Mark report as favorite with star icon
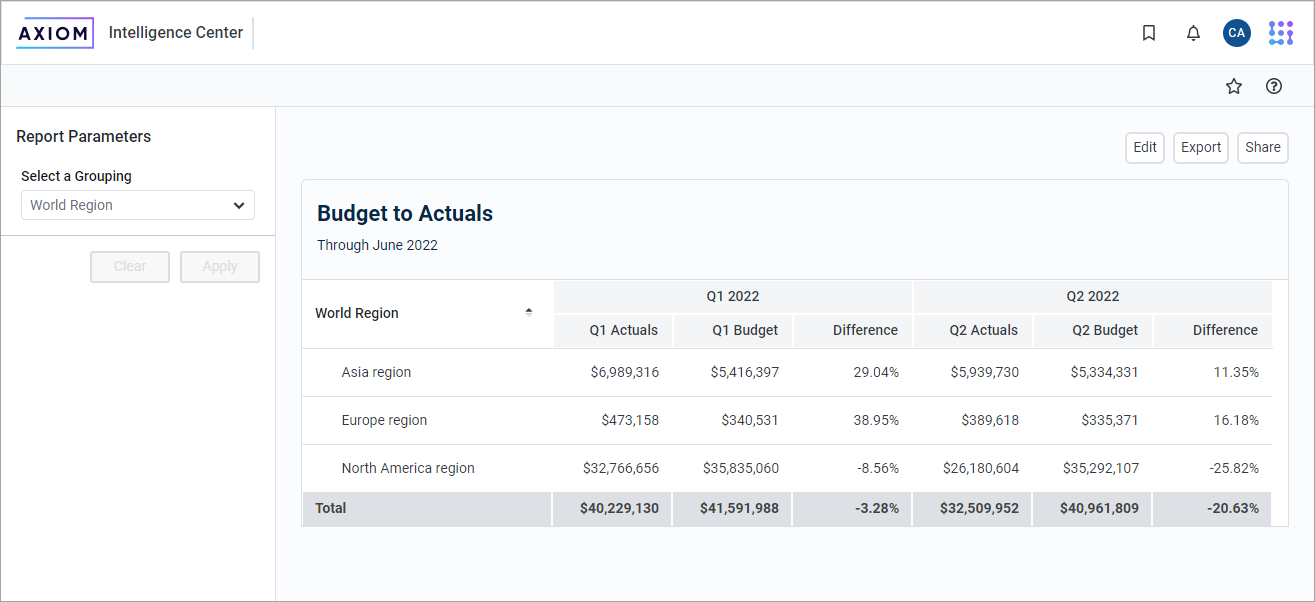1315x602 pixels. click(x=1234, y=86)
